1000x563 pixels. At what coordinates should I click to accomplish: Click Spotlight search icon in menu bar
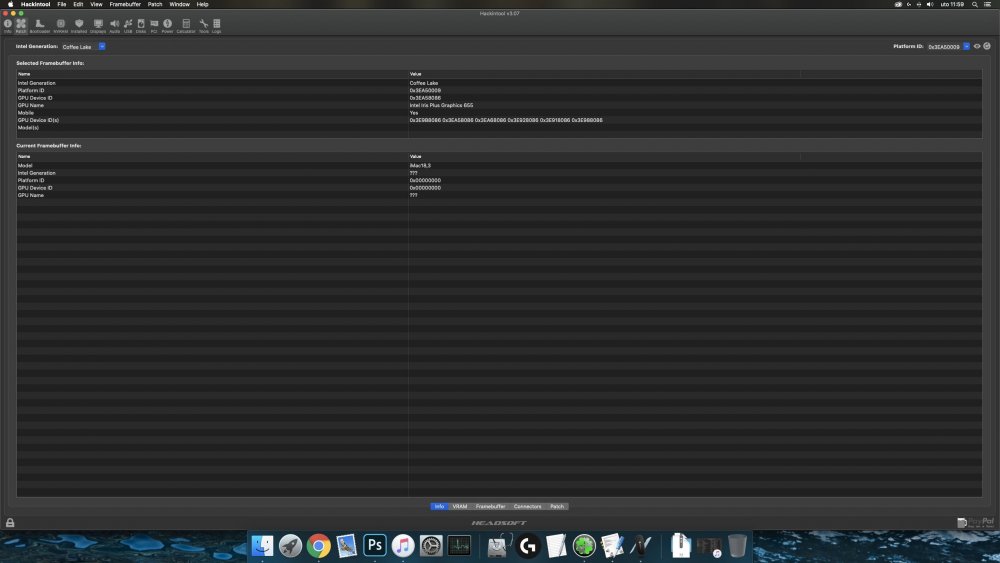pyautogui.click(x=974, y=4)
